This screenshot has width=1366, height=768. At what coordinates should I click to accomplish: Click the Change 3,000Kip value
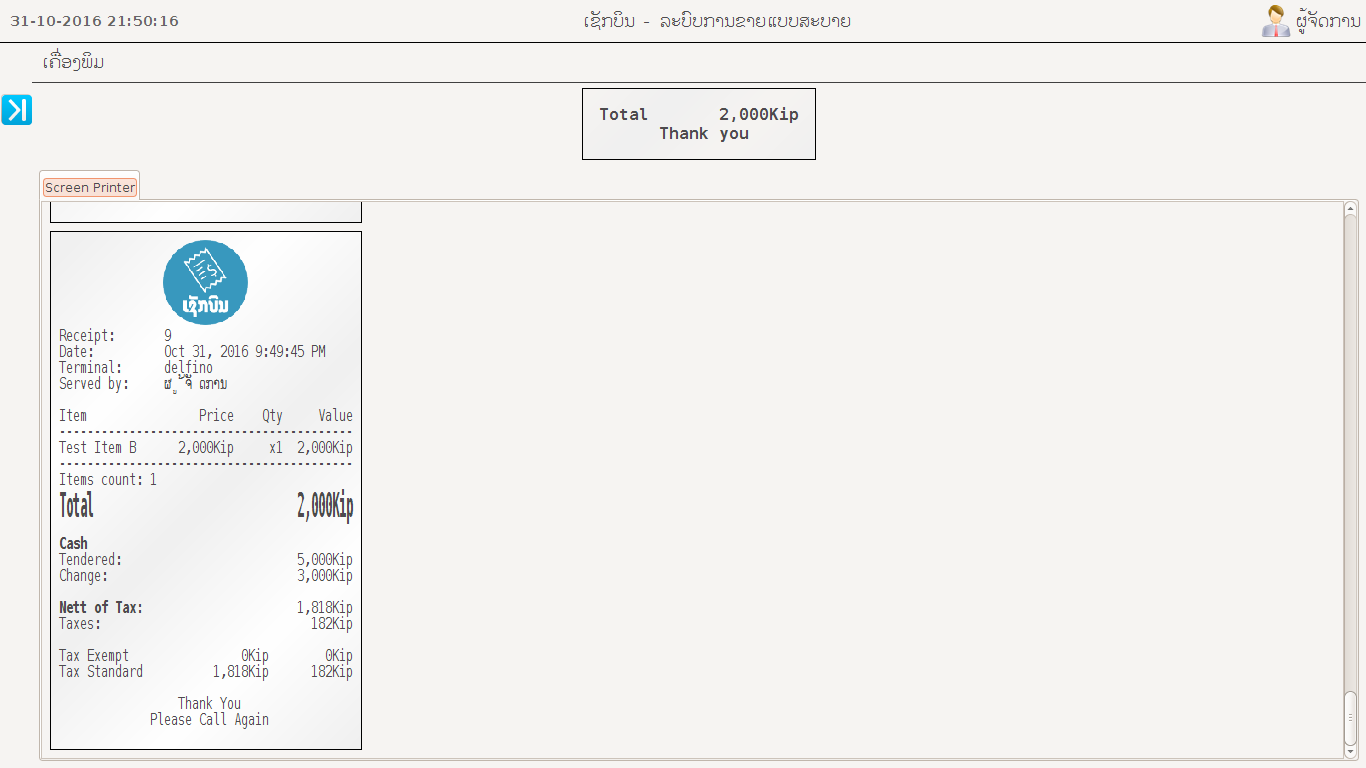[324, 576]
